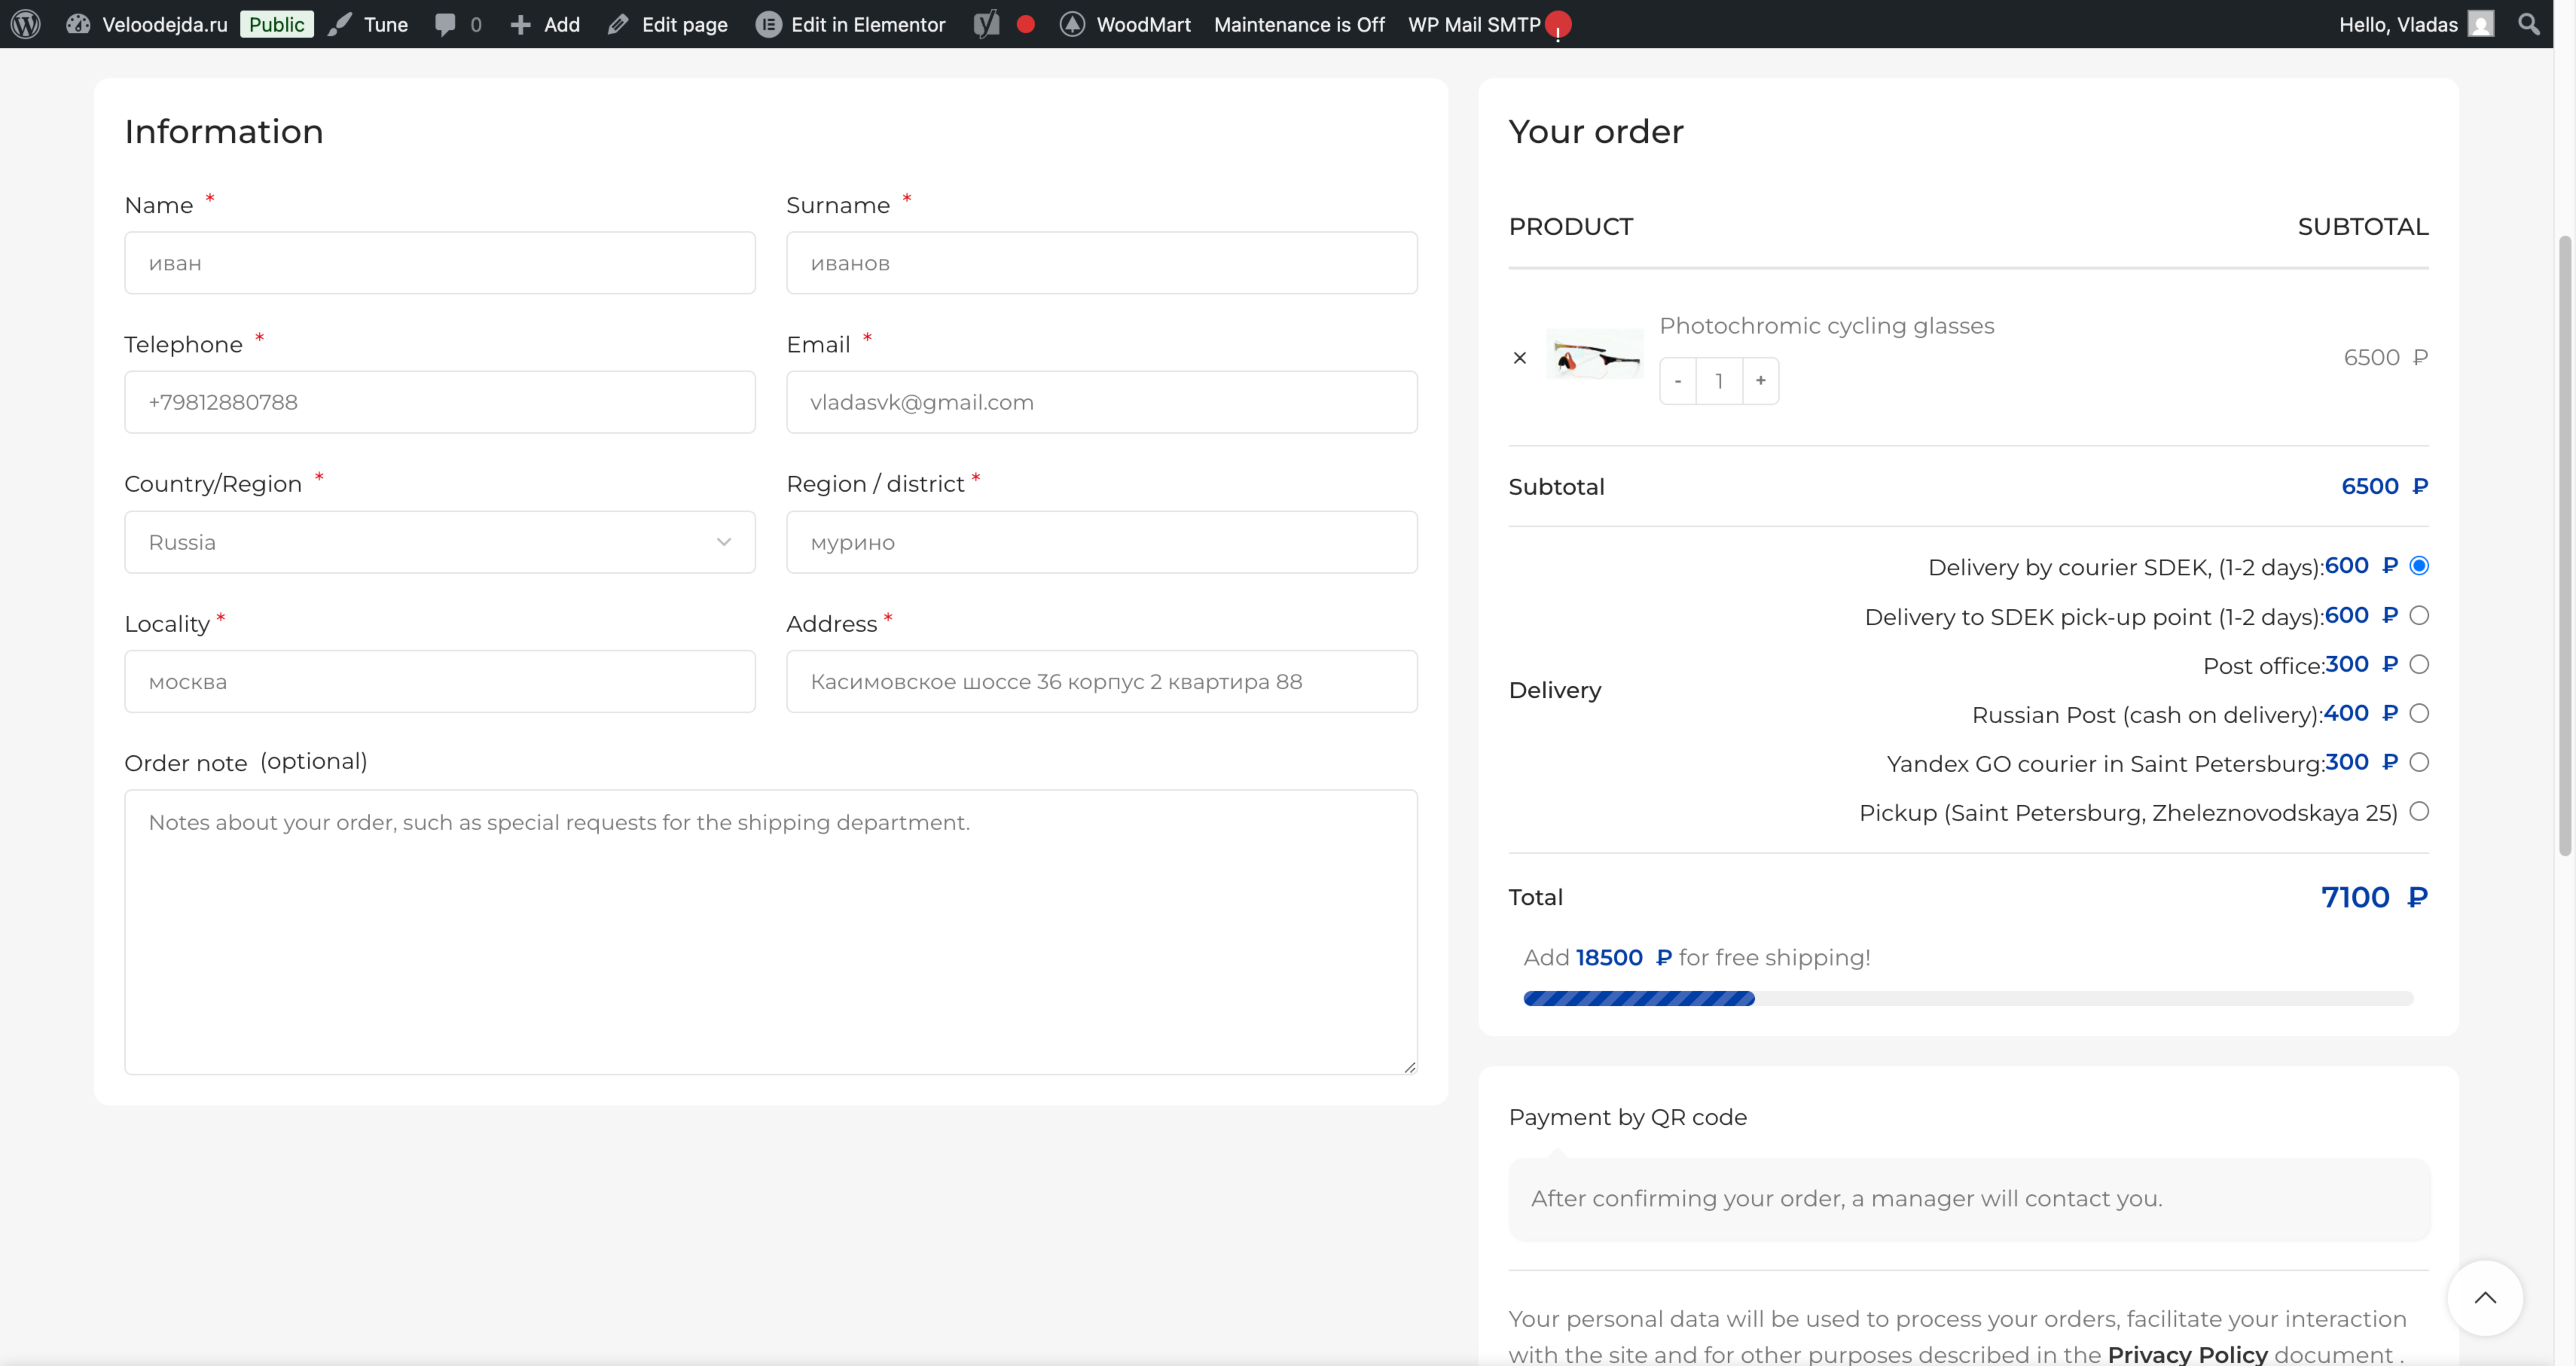Decrease glasses quantity with minus button
The height and width of the screenshot is (1366, 2576).
(x=1678, y=381)
